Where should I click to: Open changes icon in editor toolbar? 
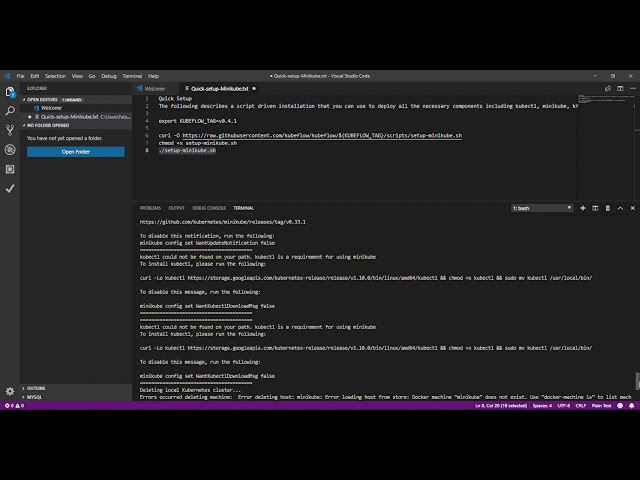[608, 88]
